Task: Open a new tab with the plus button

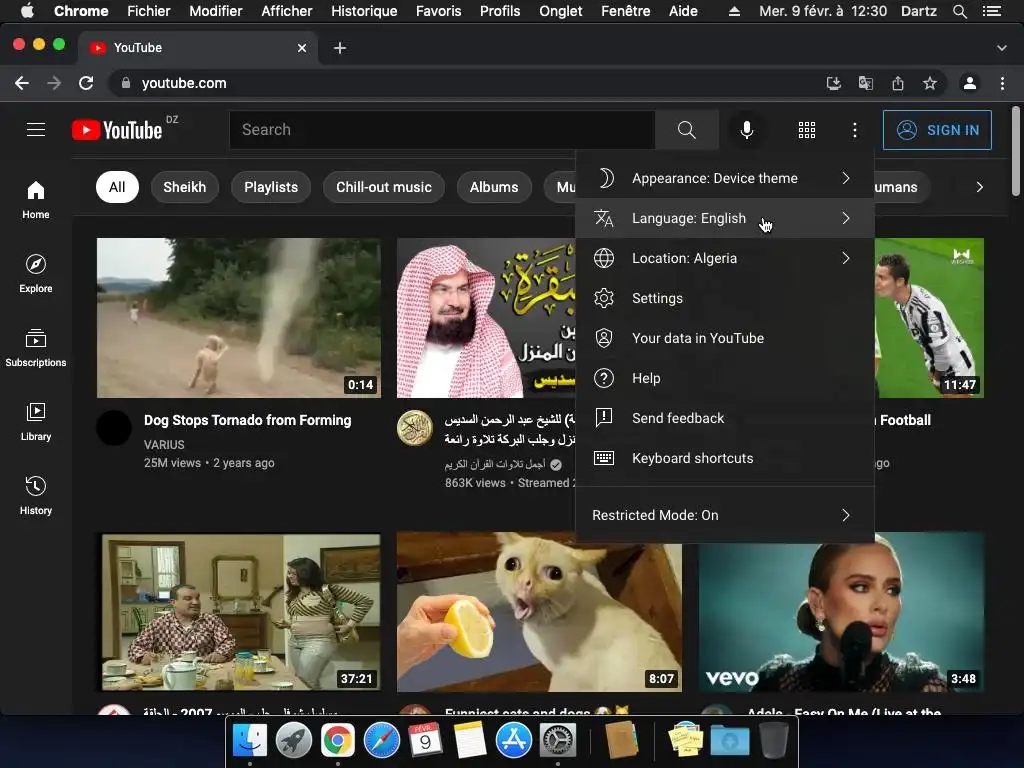Action: click(340, 48)
